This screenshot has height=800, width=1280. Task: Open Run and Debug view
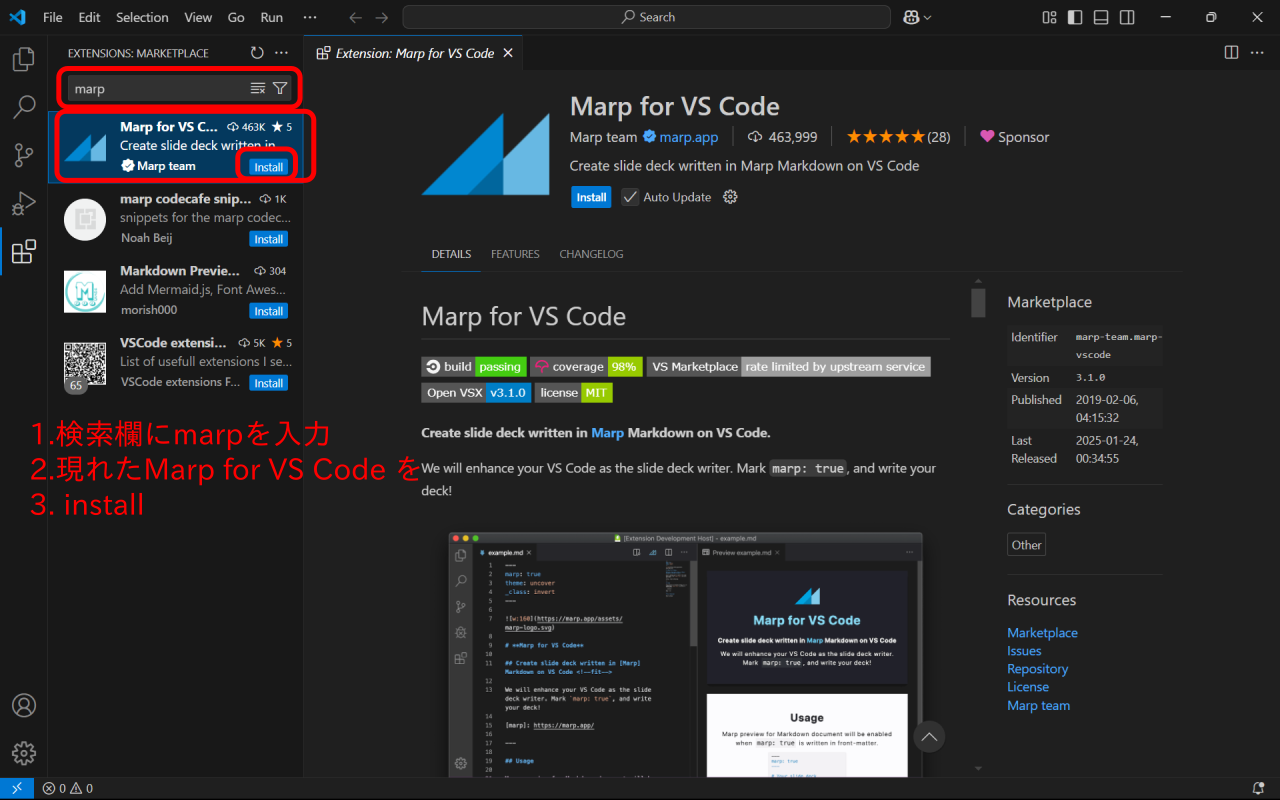point(24,203)
